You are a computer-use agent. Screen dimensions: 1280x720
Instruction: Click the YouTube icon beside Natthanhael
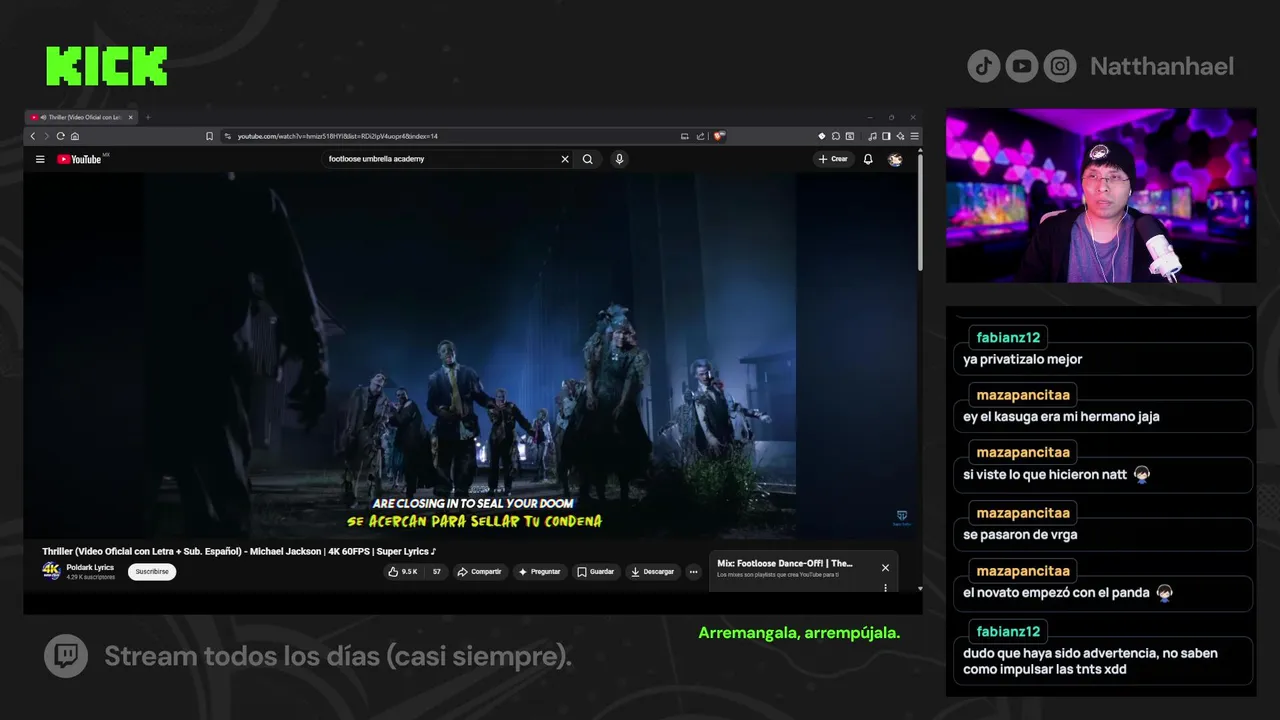[x=1022, y=66]
